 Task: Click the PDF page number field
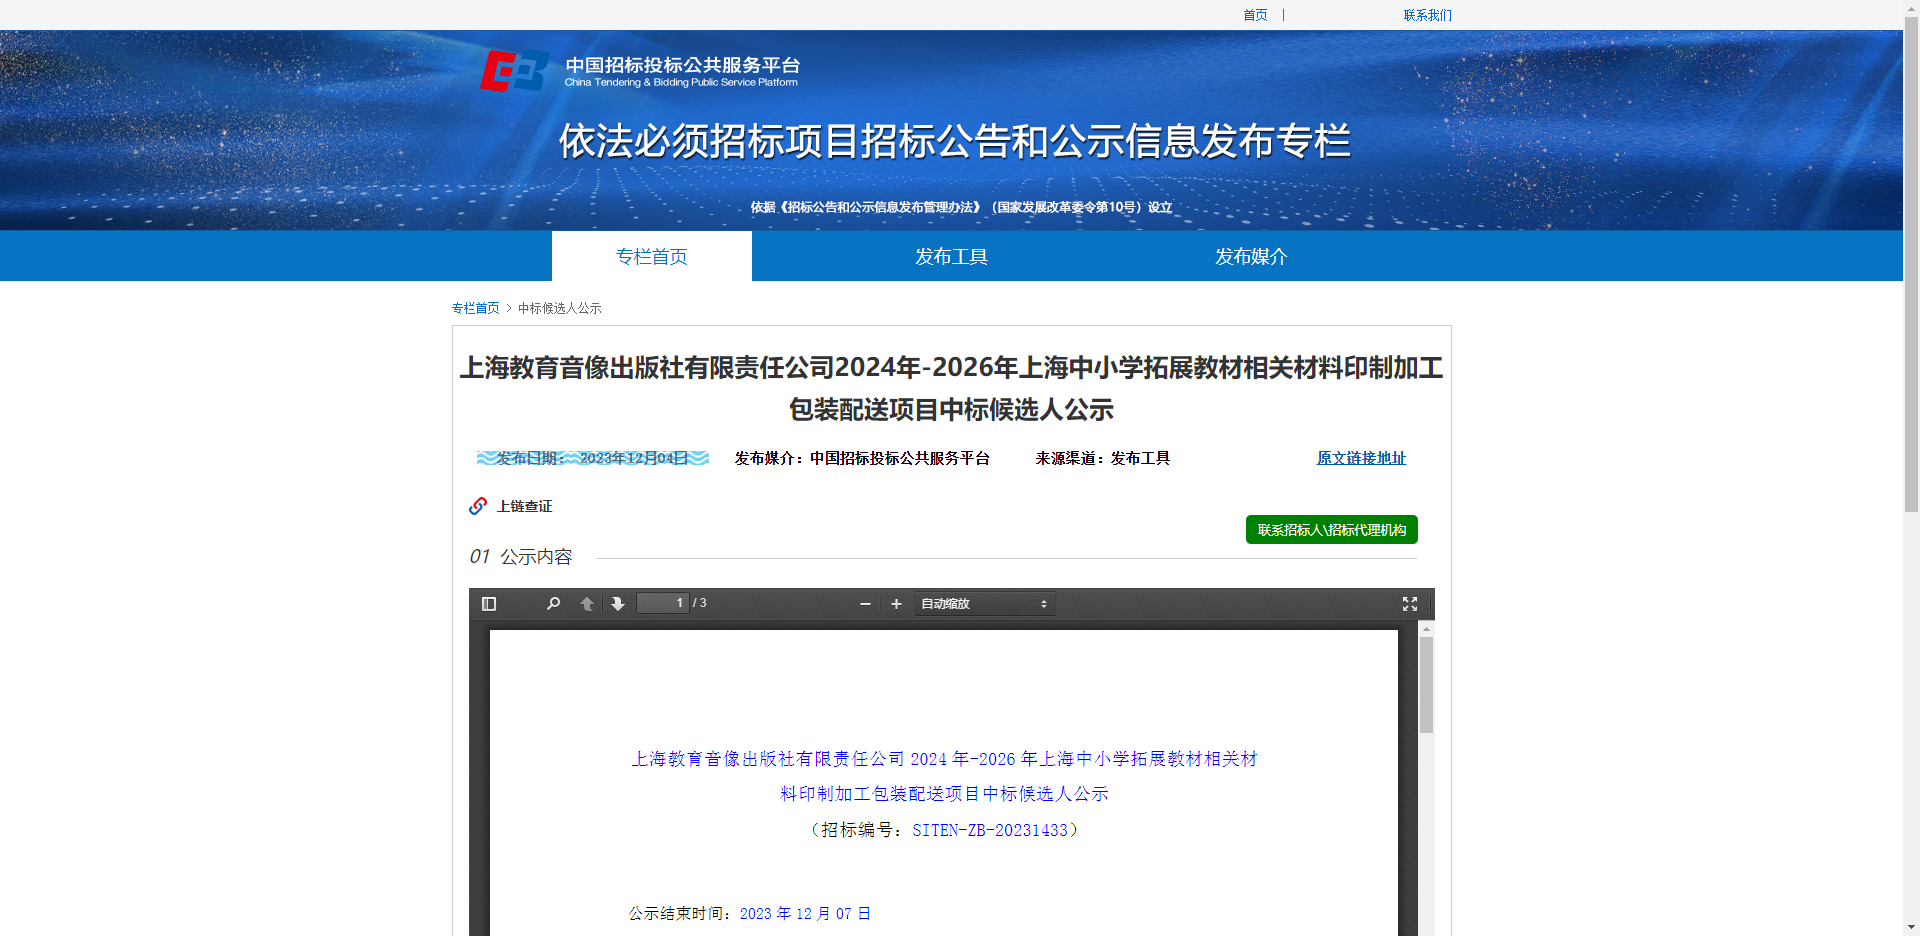point(662,603)
